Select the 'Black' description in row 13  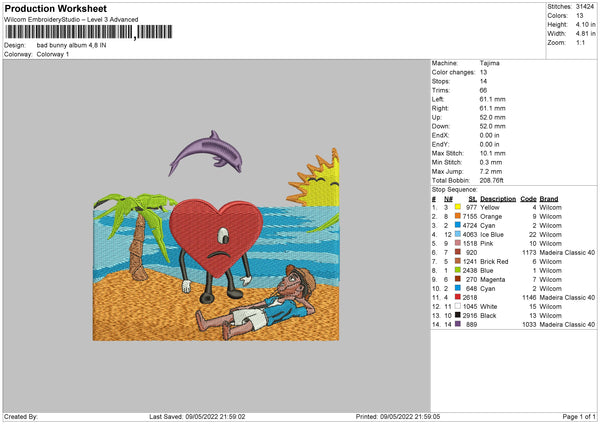pyautogui.click(x=488, y=315)
